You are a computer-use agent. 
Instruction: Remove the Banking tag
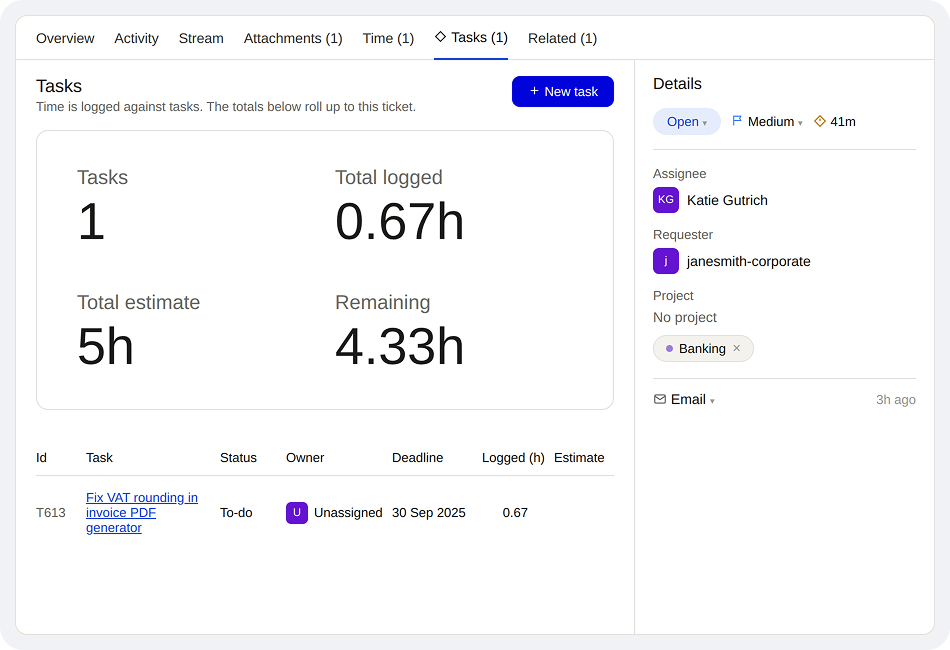[x=737, y=348]
